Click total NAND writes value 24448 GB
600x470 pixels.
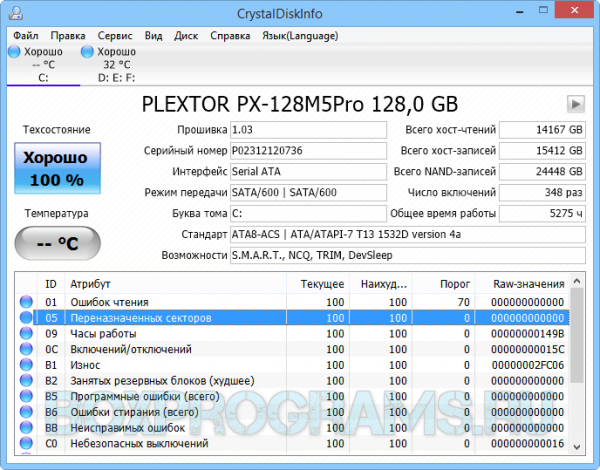click(x=542, y=171)
